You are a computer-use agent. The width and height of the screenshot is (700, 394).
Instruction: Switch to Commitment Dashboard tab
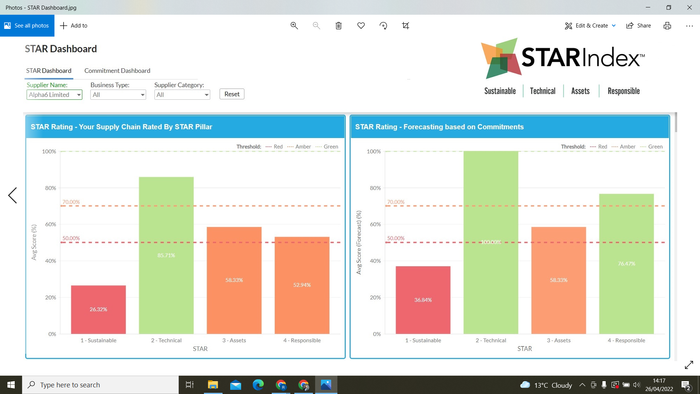[x=117, y=71]
